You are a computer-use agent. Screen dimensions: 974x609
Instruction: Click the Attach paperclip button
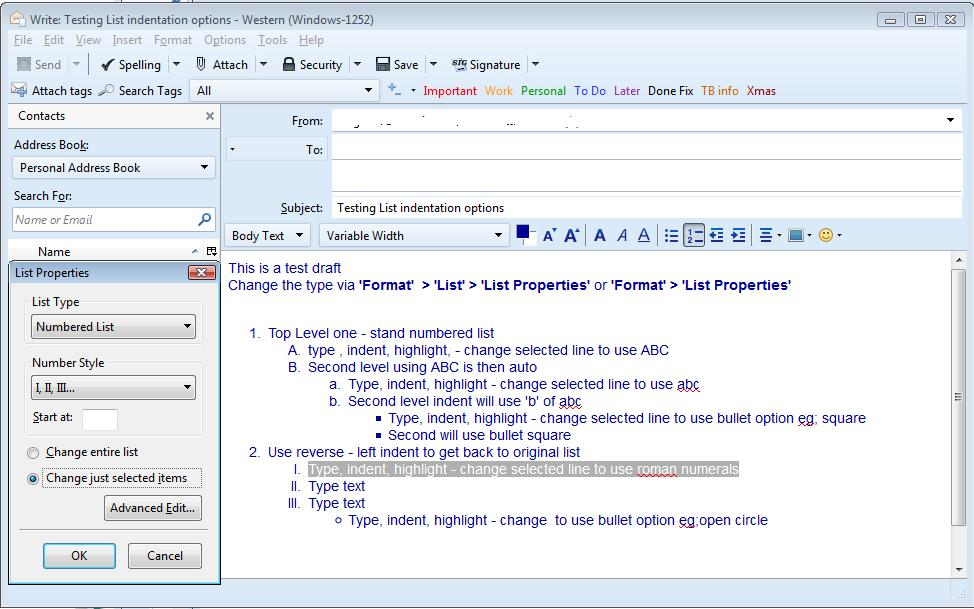(221, 65)
